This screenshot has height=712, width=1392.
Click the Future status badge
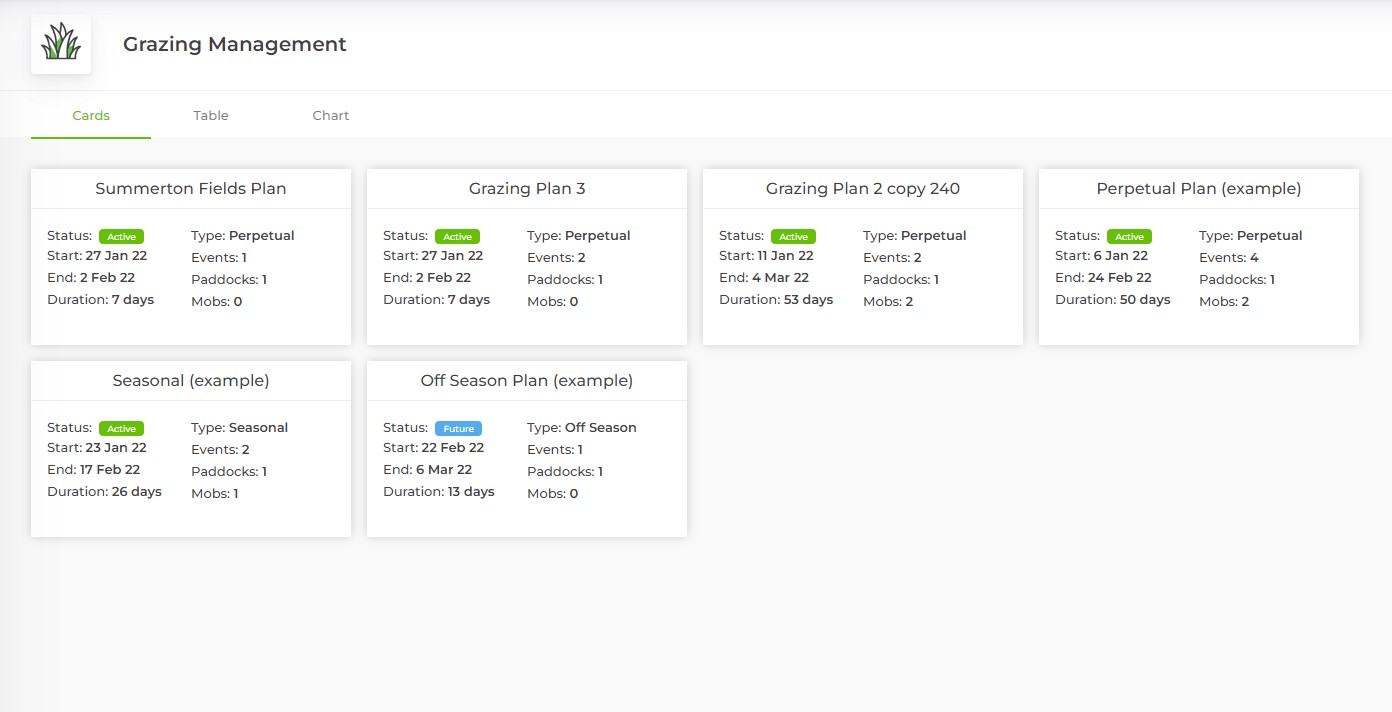click(458, 428)
